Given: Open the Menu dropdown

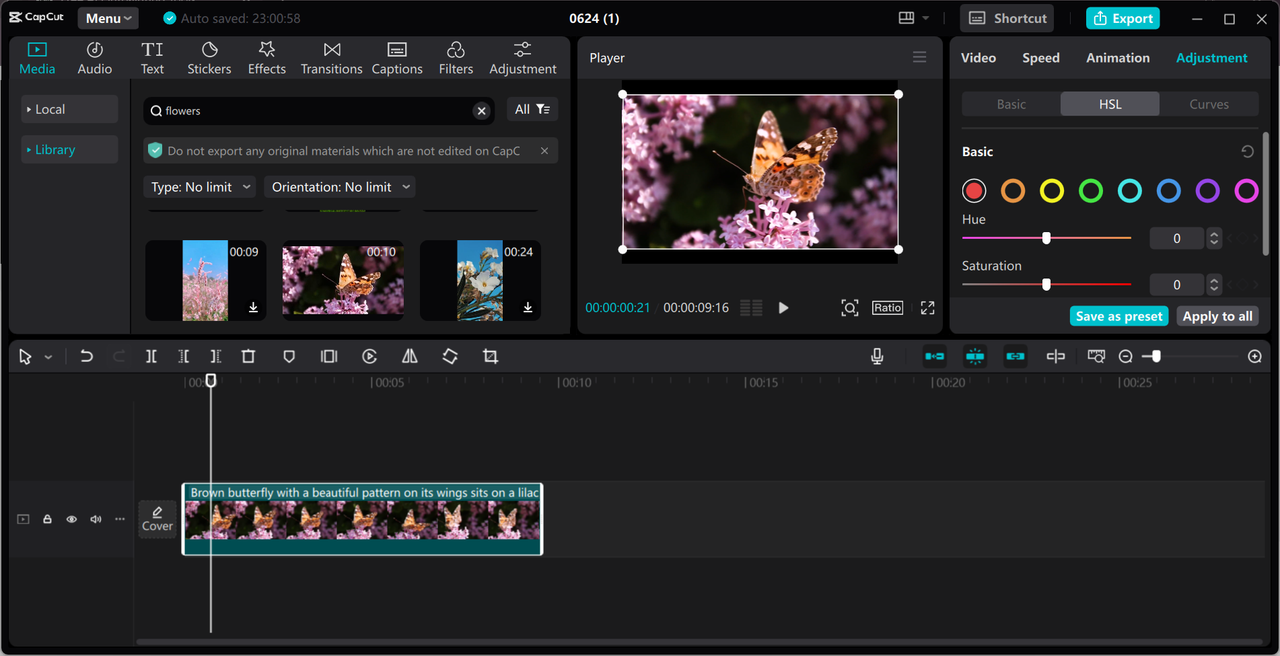Looking at the screenshot, I should point(108,18).
